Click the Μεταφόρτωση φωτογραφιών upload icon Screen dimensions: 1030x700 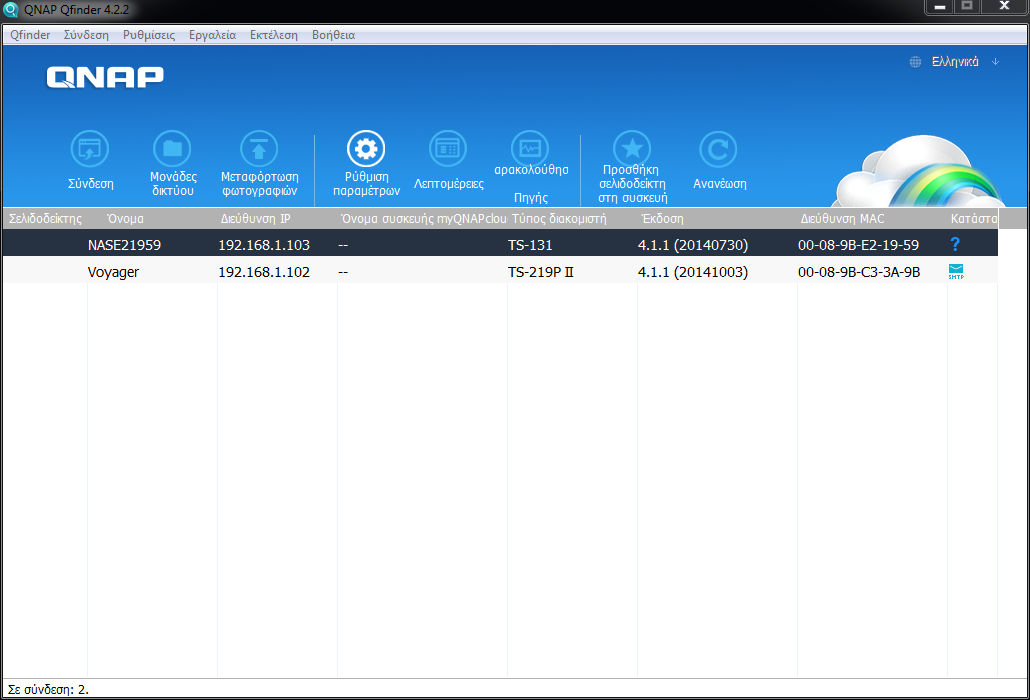pyautogui.click(x=259, y=150)
